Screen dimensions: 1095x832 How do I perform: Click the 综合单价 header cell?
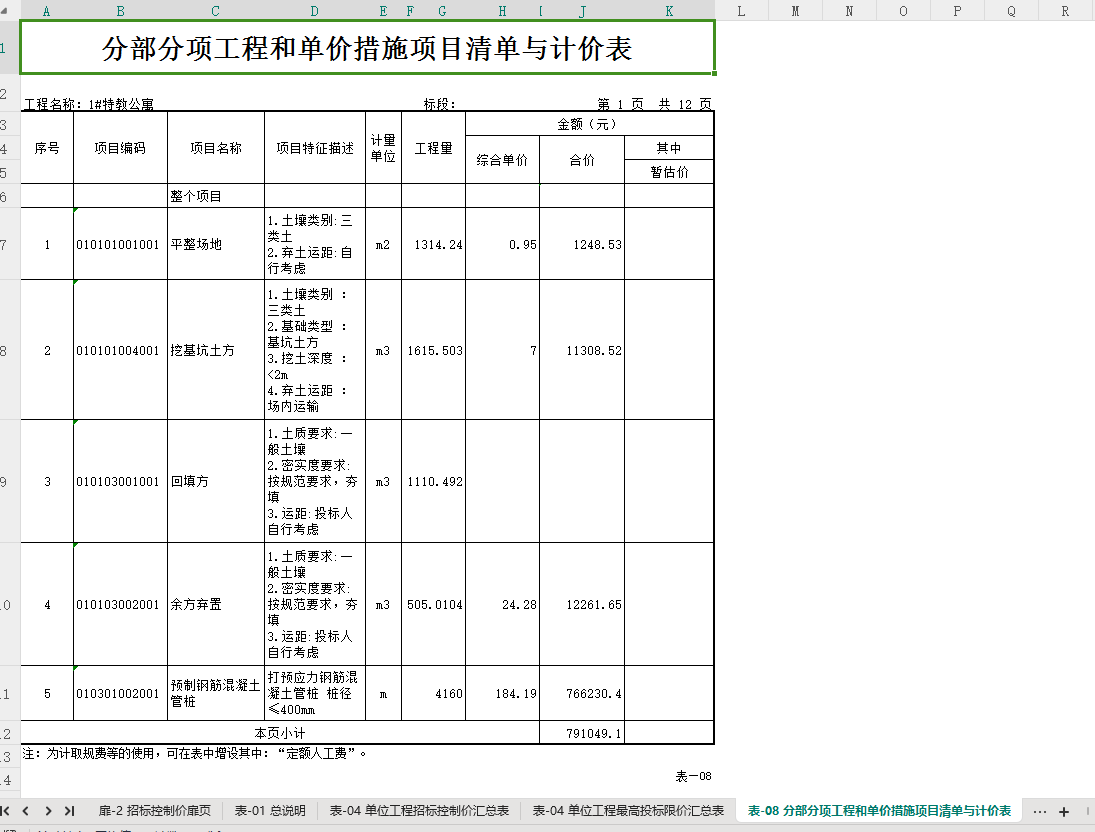502,160
